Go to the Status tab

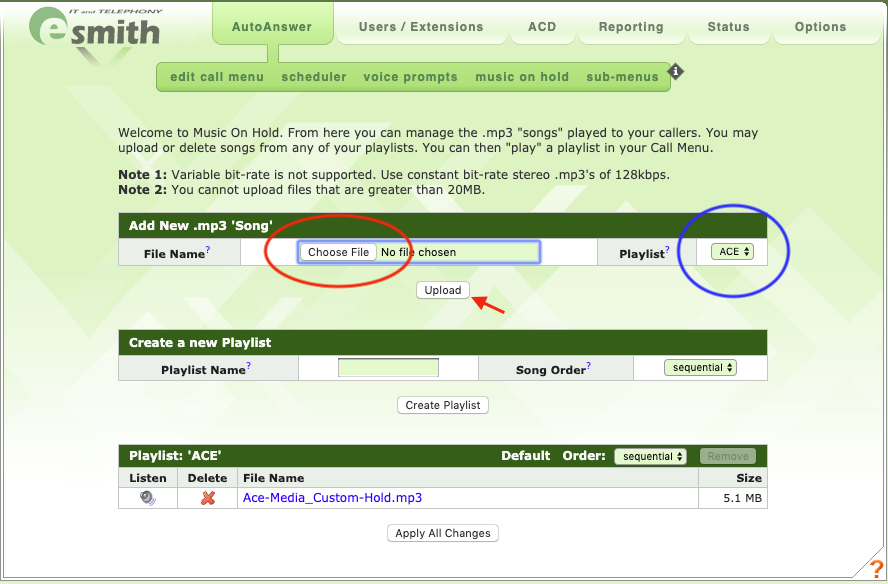pyautogui.click(x=728, y=27)
